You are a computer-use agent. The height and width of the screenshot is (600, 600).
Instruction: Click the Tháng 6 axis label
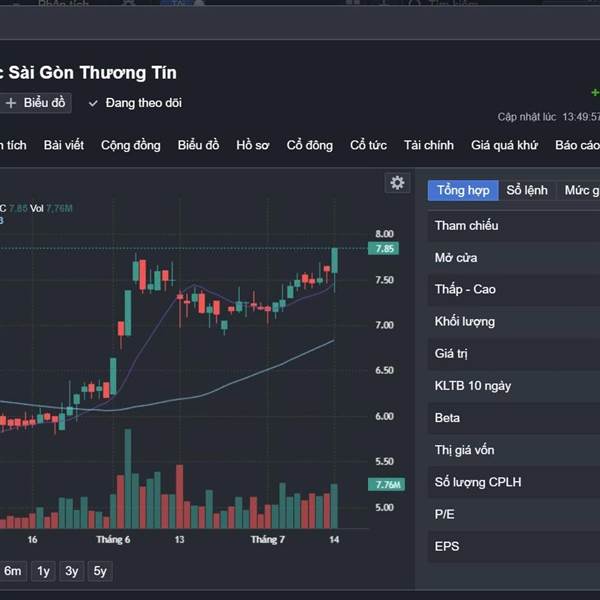[x=113, y=540]
